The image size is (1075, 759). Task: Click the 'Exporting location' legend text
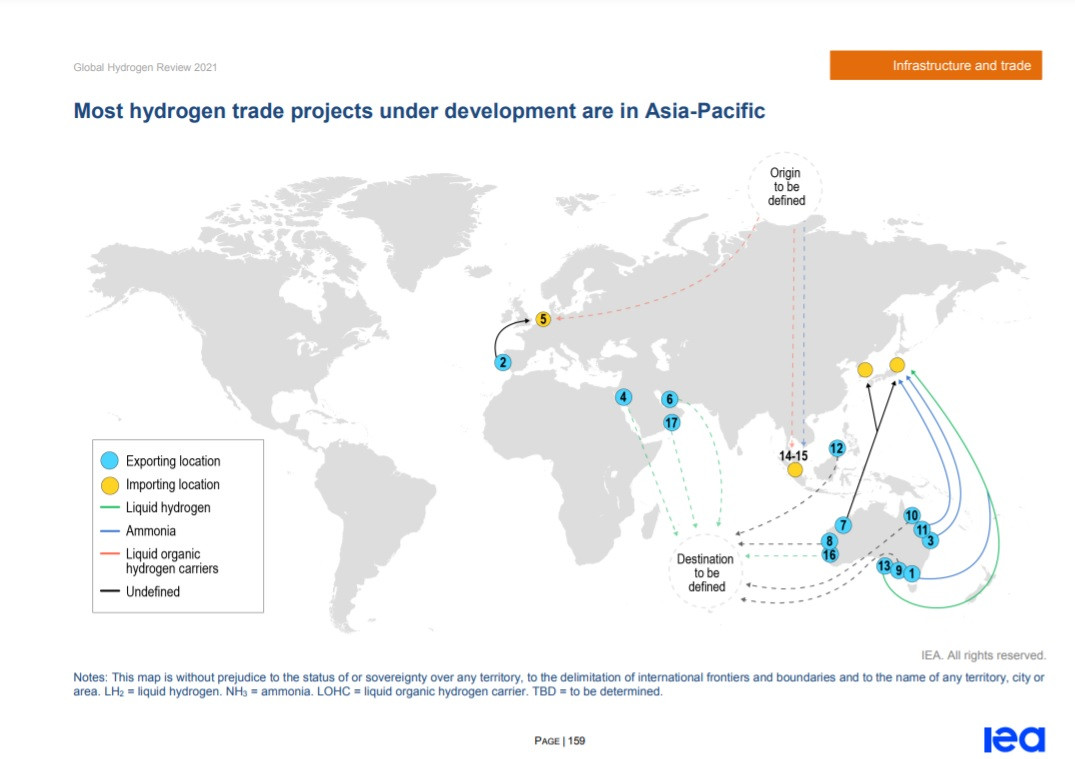click(x=173, y=461)
